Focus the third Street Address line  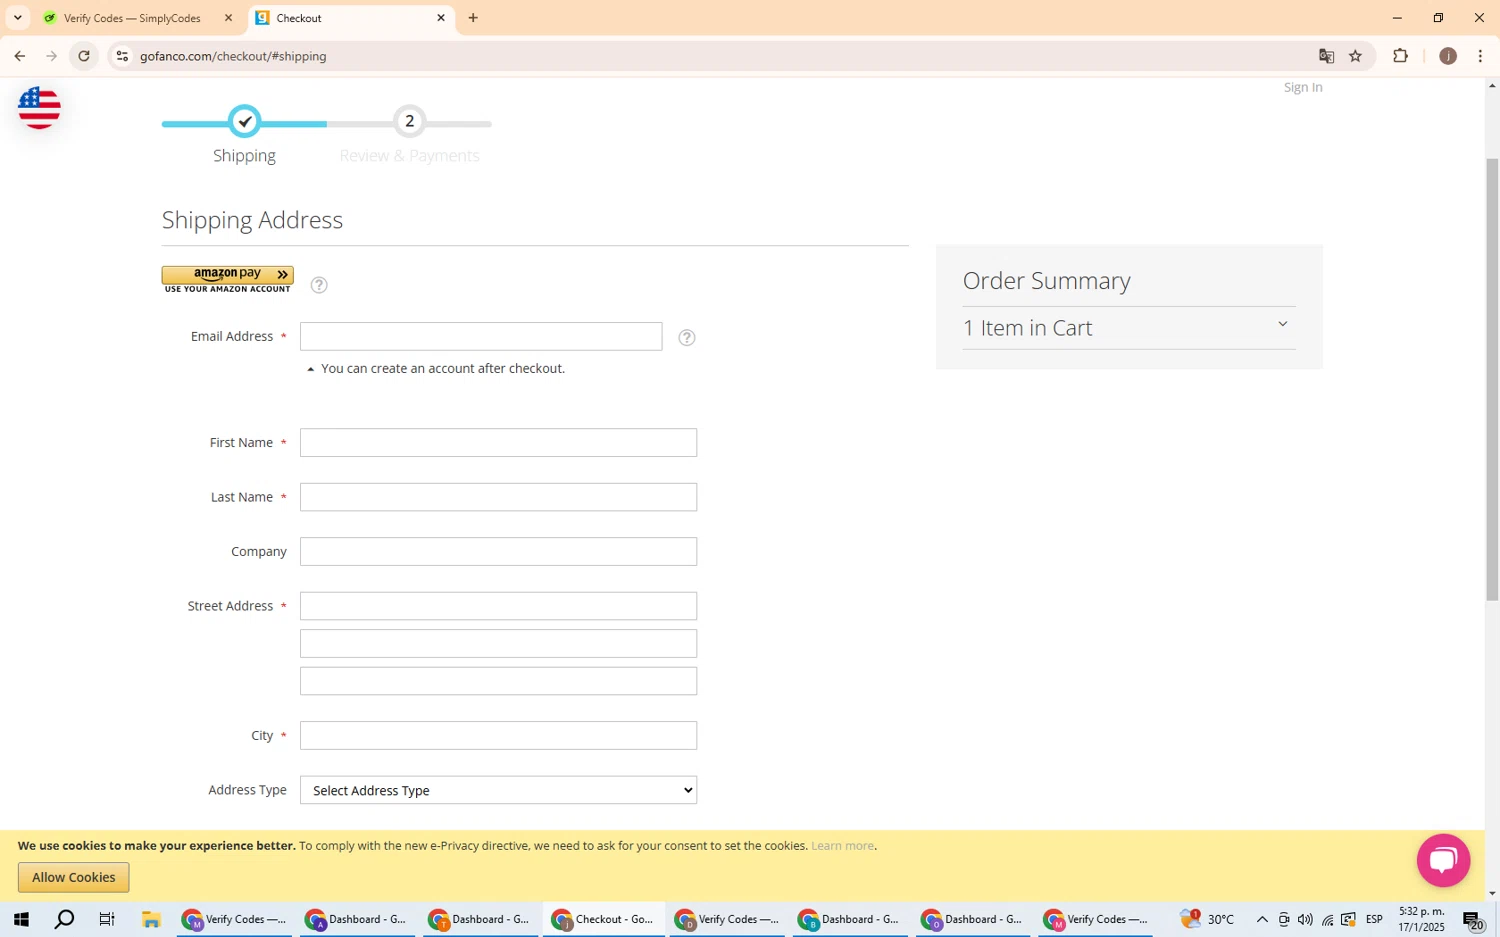[x=498, y=681]
